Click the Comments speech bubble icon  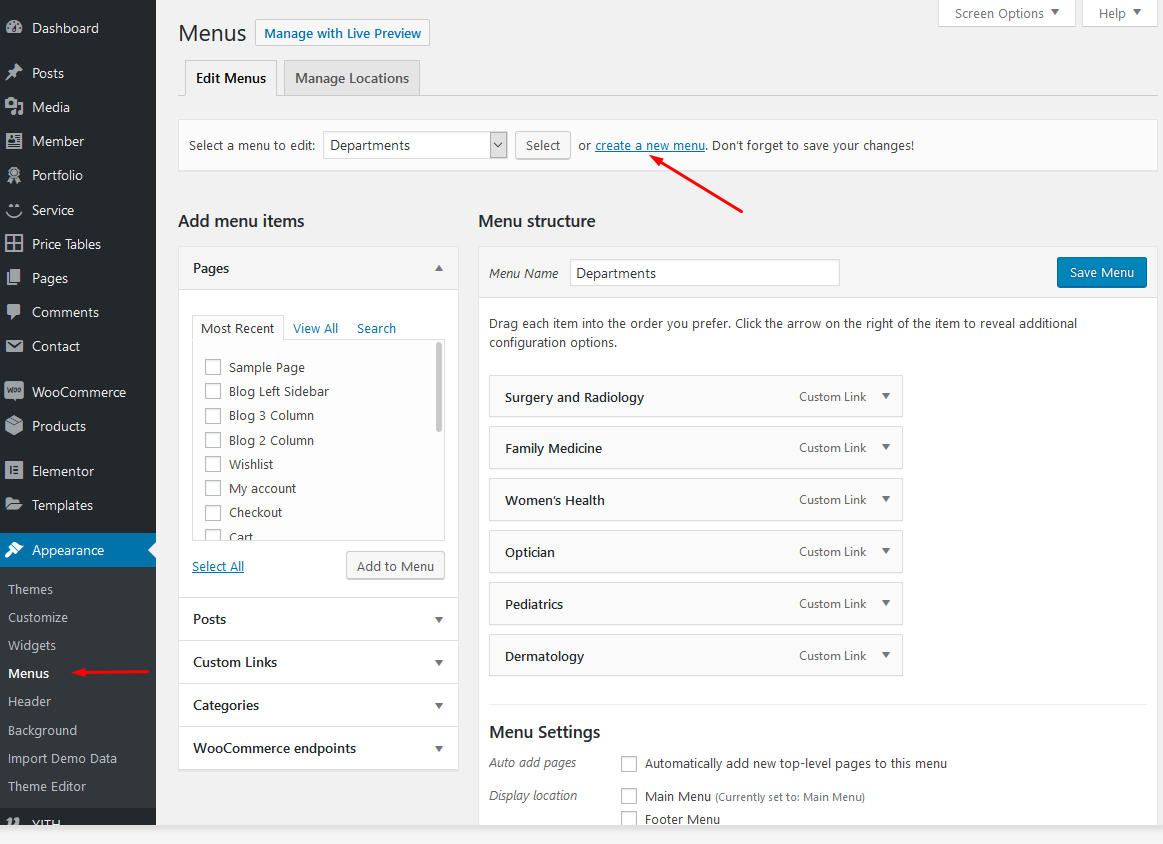(14, 312)
